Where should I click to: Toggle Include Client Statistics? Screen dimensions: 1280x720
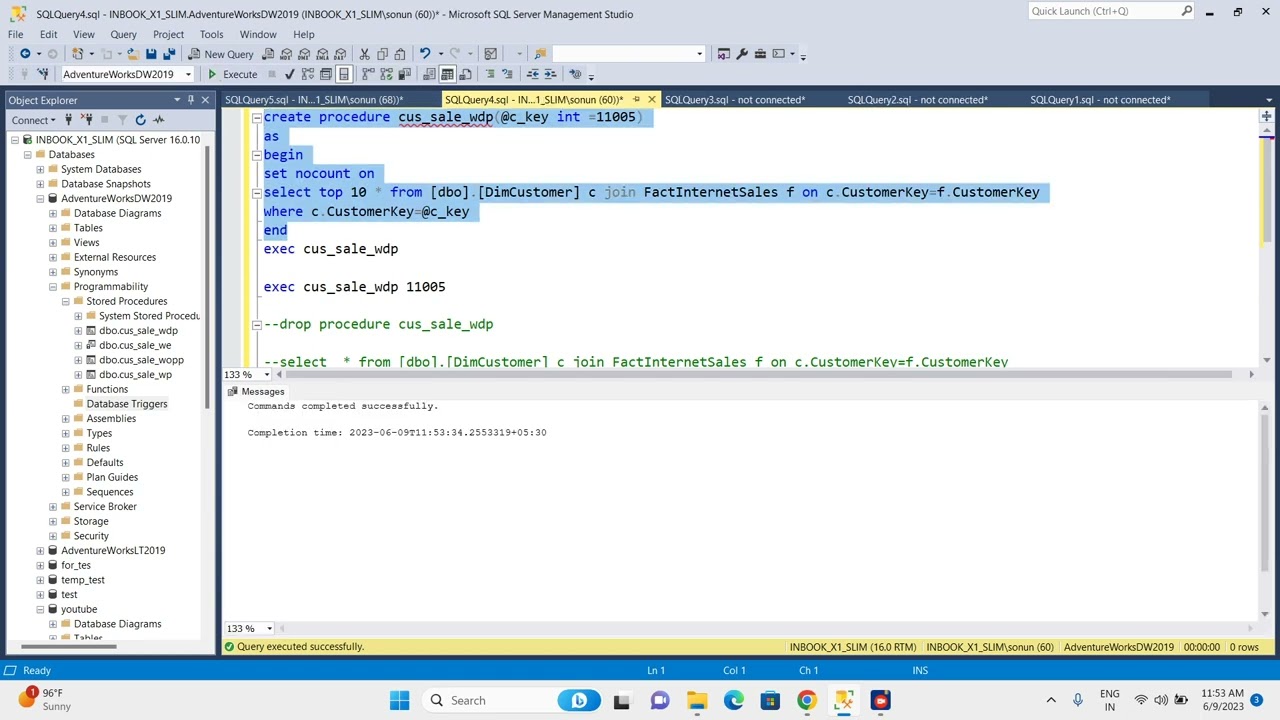tap(405, 74)
